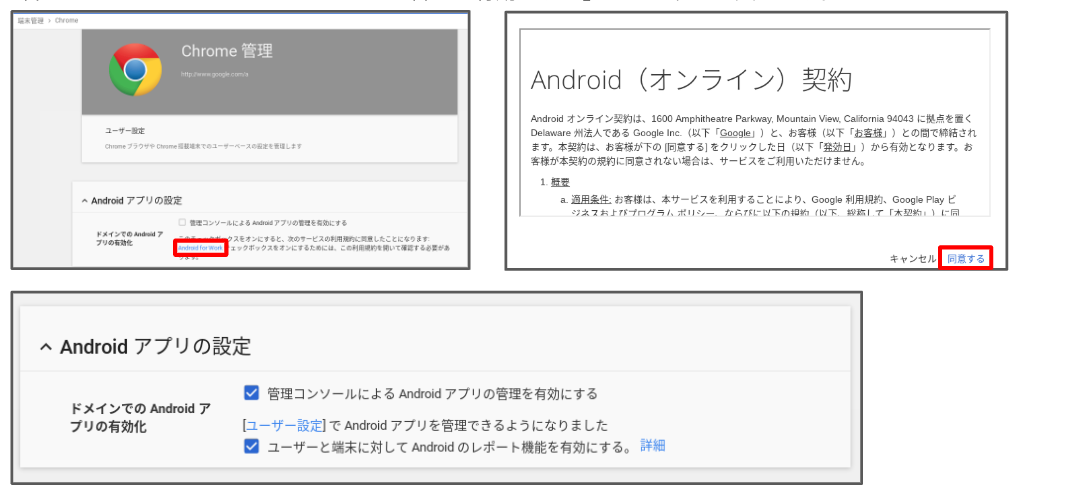Viewport: 1086px width, 497px height.
Task: Collapse small Android アプリの設定 chevron in Chrome screenshot
Action: coord(85,201)
